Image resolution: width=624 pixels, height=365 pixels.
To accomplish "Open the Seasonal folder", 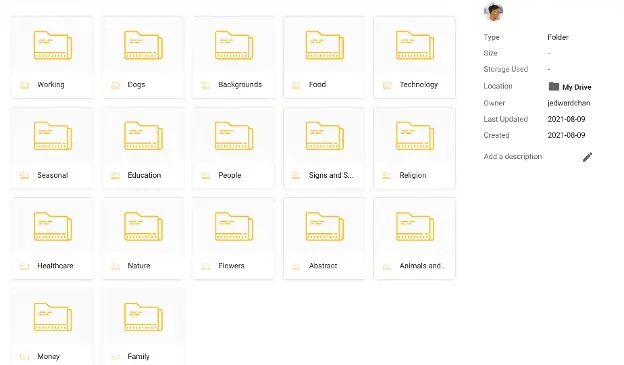I will point(53,148).
